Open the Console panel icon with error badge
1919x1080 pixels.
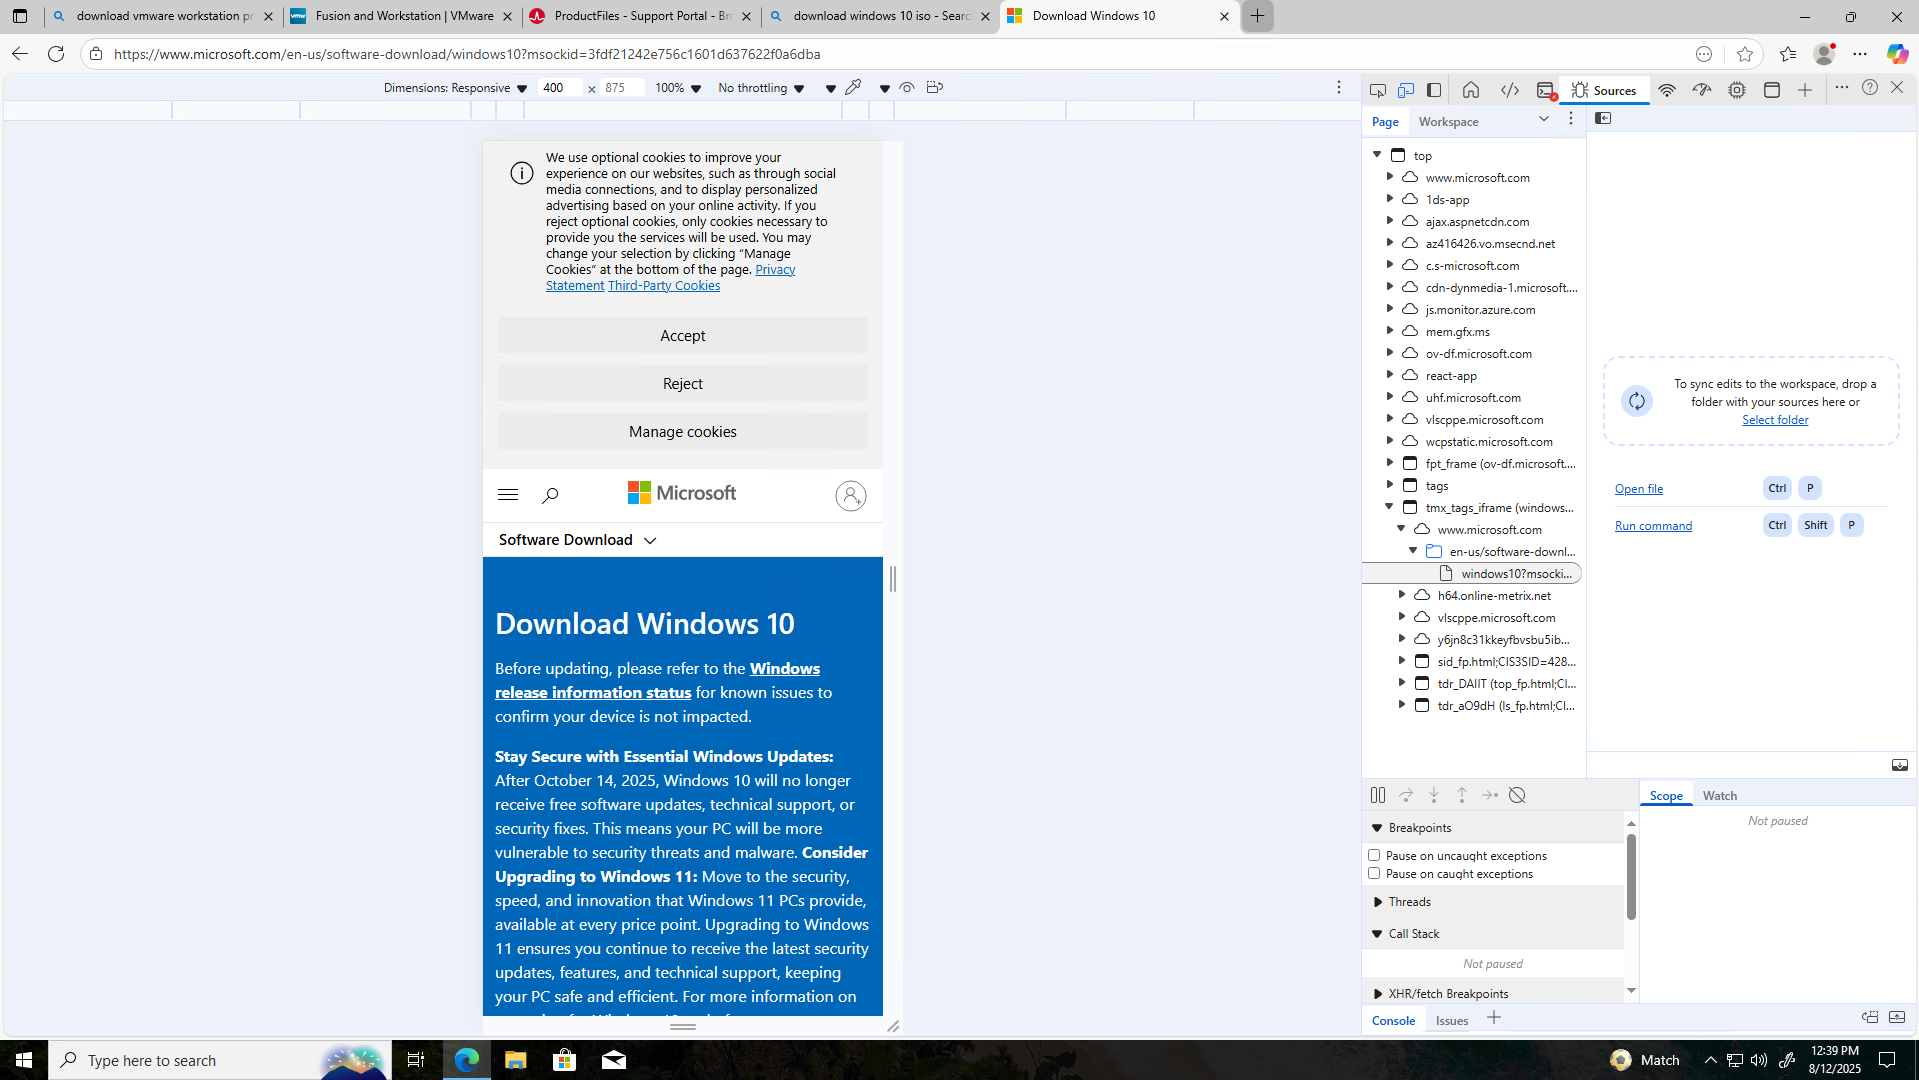(x=1546, y=90)
